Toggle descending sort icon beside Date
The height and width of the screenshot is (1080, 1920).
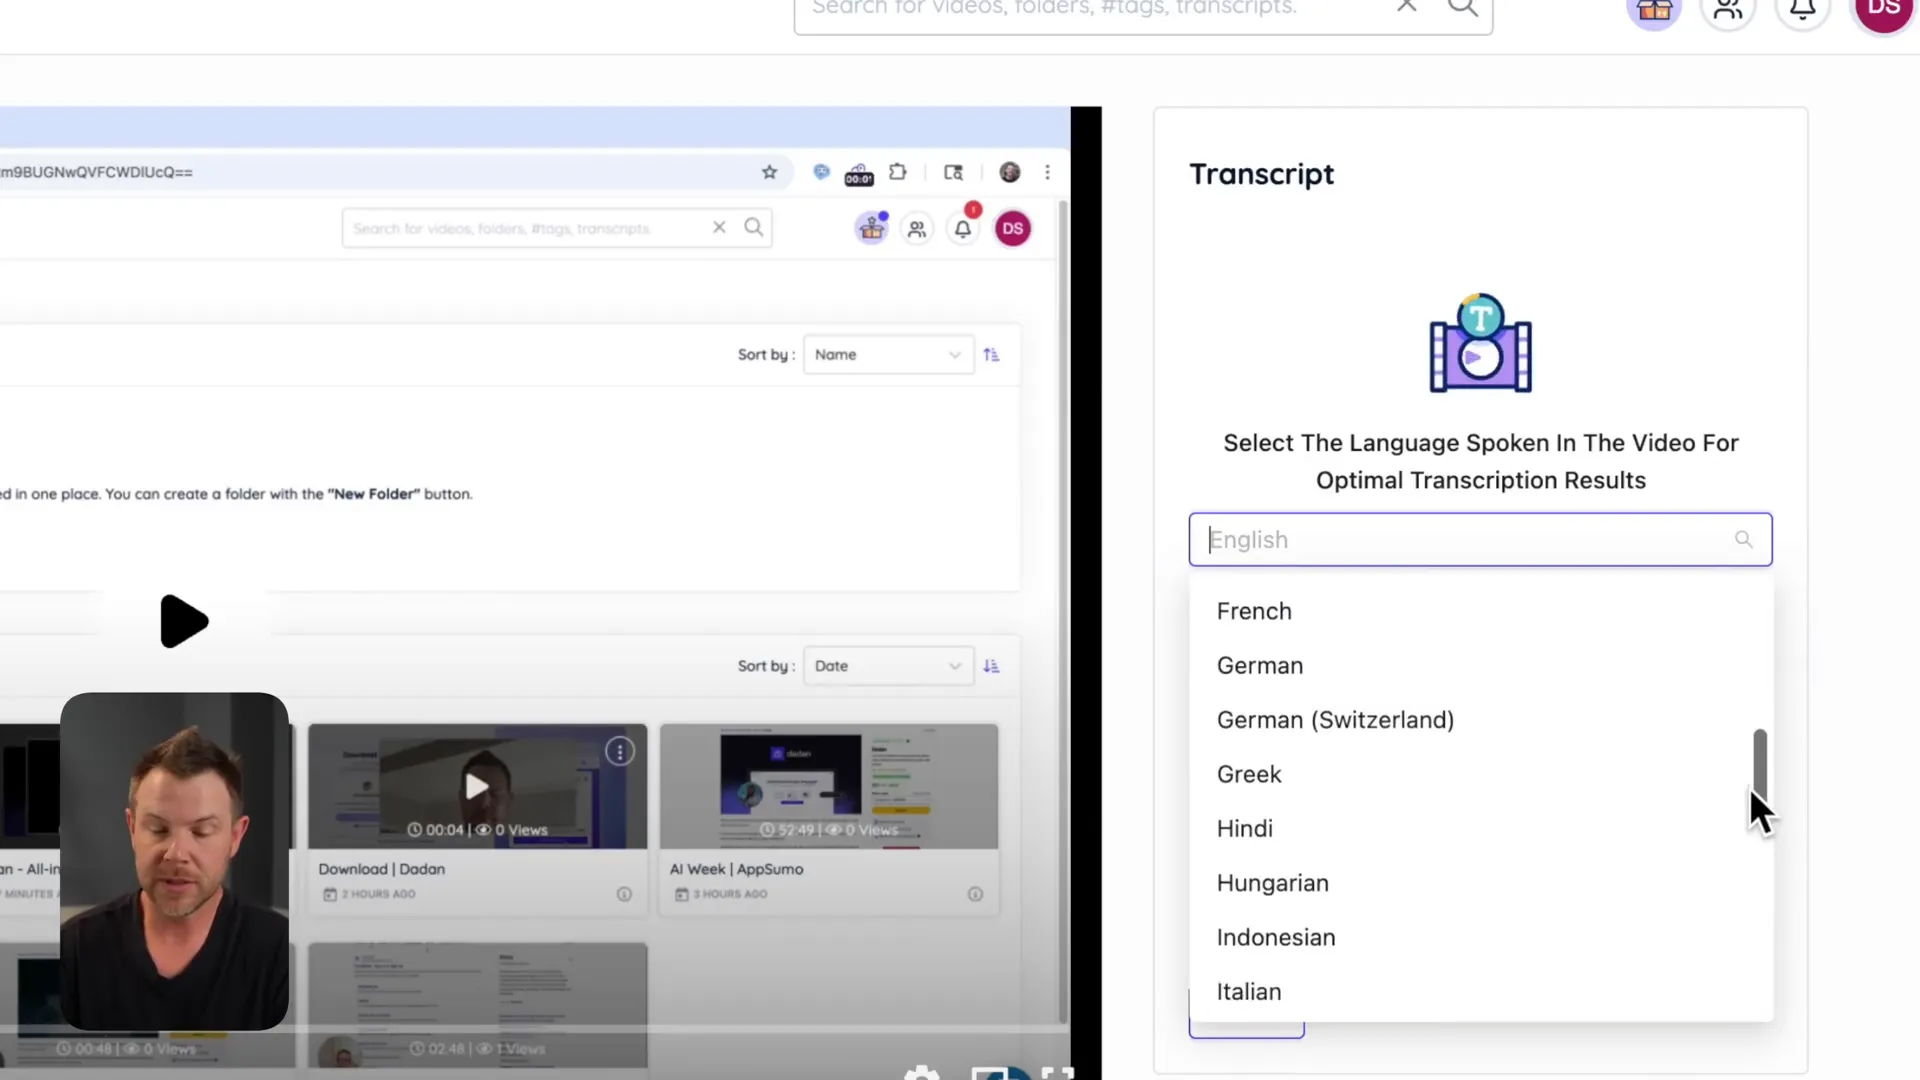pyautogui.click(x=991, y=666)
